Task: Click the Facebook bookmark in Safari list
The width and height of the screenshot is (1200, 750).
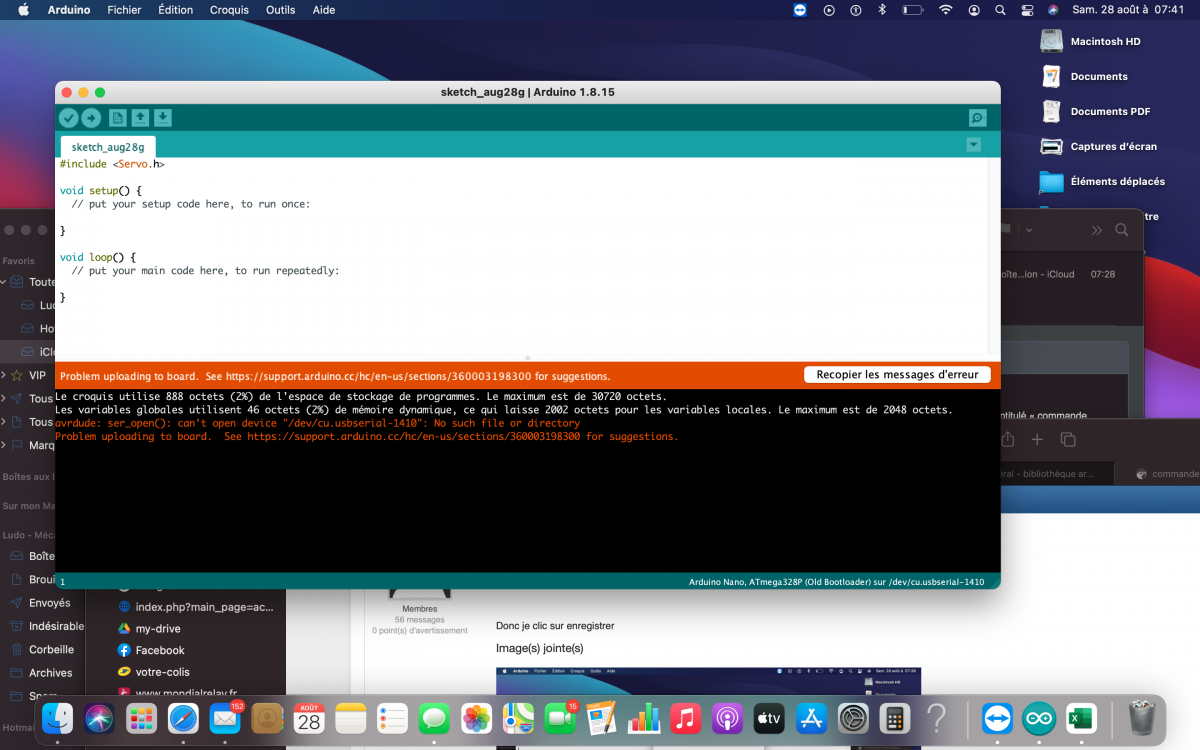Action: [x=160, y=650]
